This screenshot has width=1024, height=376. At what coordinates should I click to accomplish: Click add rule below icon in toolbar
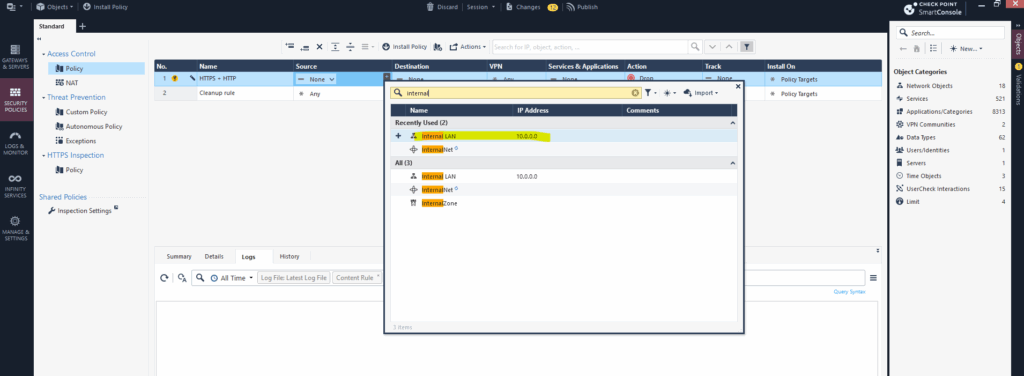pyautogui.click(x=304, y=47)
